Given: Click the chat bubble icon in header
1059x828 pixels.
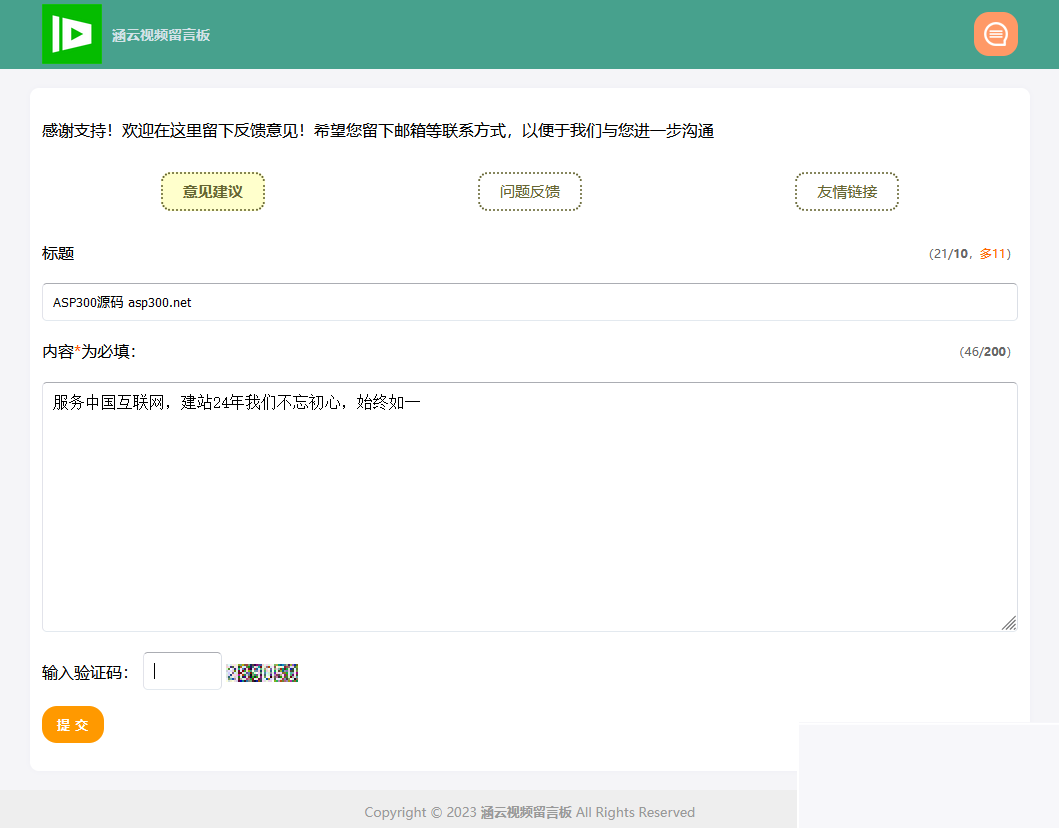Looking at the screenshot, I should point(995,33).
